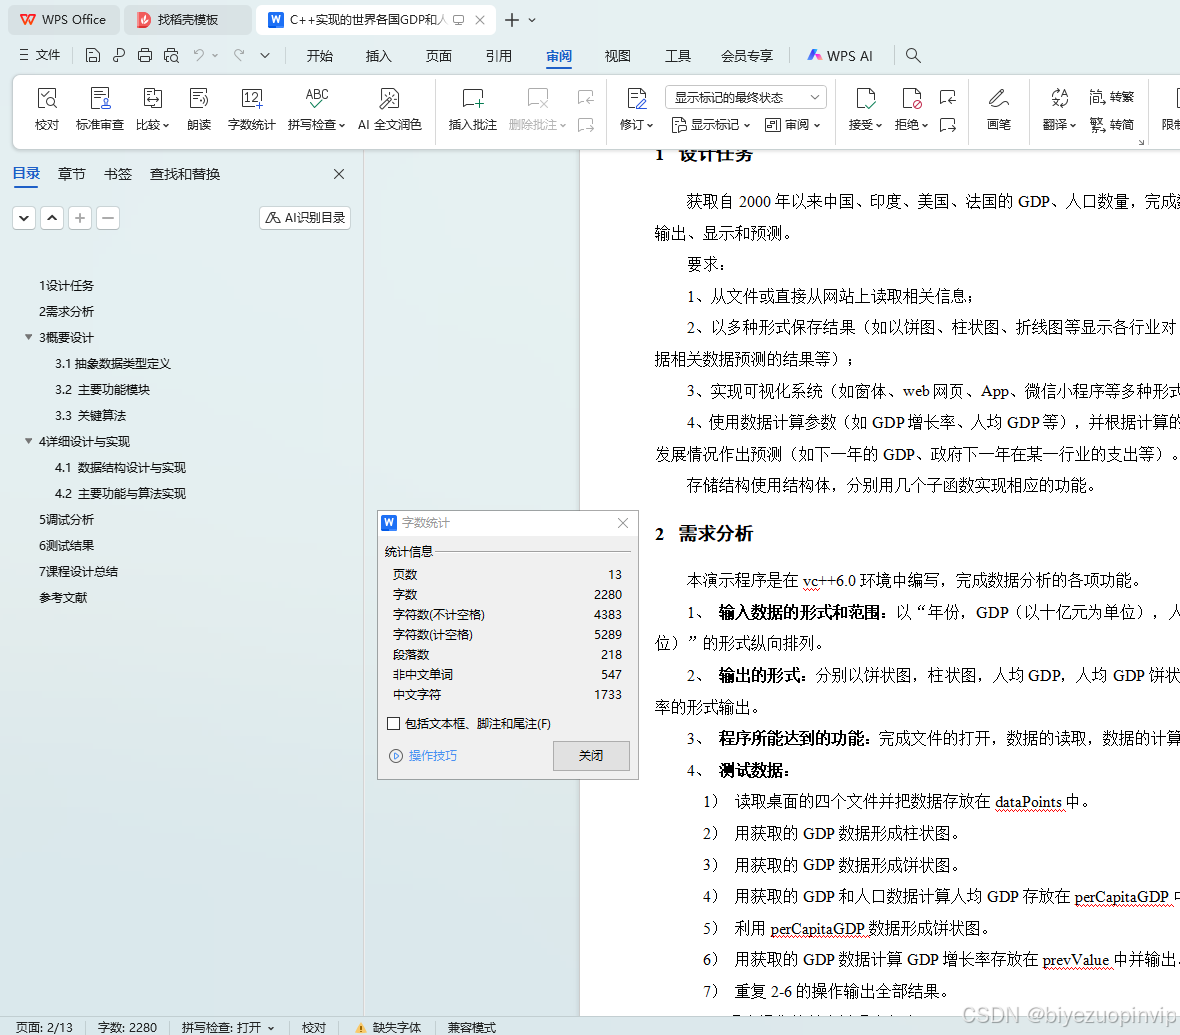The width and height of the screenshot is (1180, 1035).
Task: Click the 简转繁 convert to traditional button
Action: coord(1111,97)
